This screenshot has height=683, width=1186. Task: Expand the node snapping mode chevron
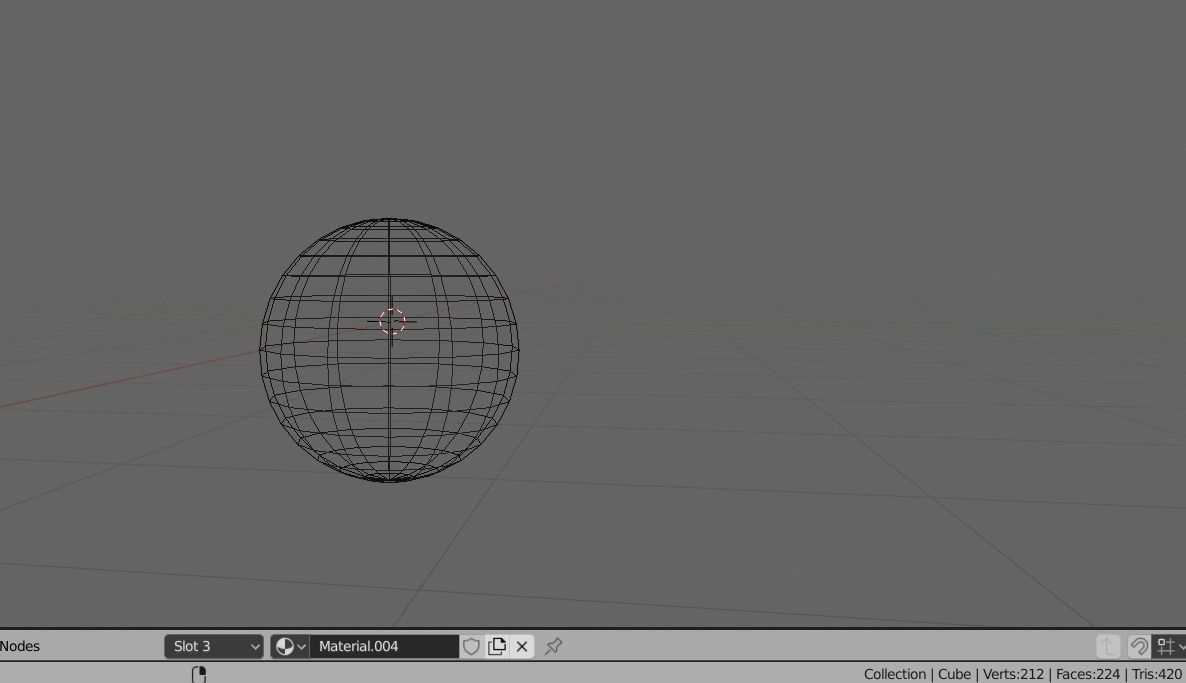tap(1181, 646)
